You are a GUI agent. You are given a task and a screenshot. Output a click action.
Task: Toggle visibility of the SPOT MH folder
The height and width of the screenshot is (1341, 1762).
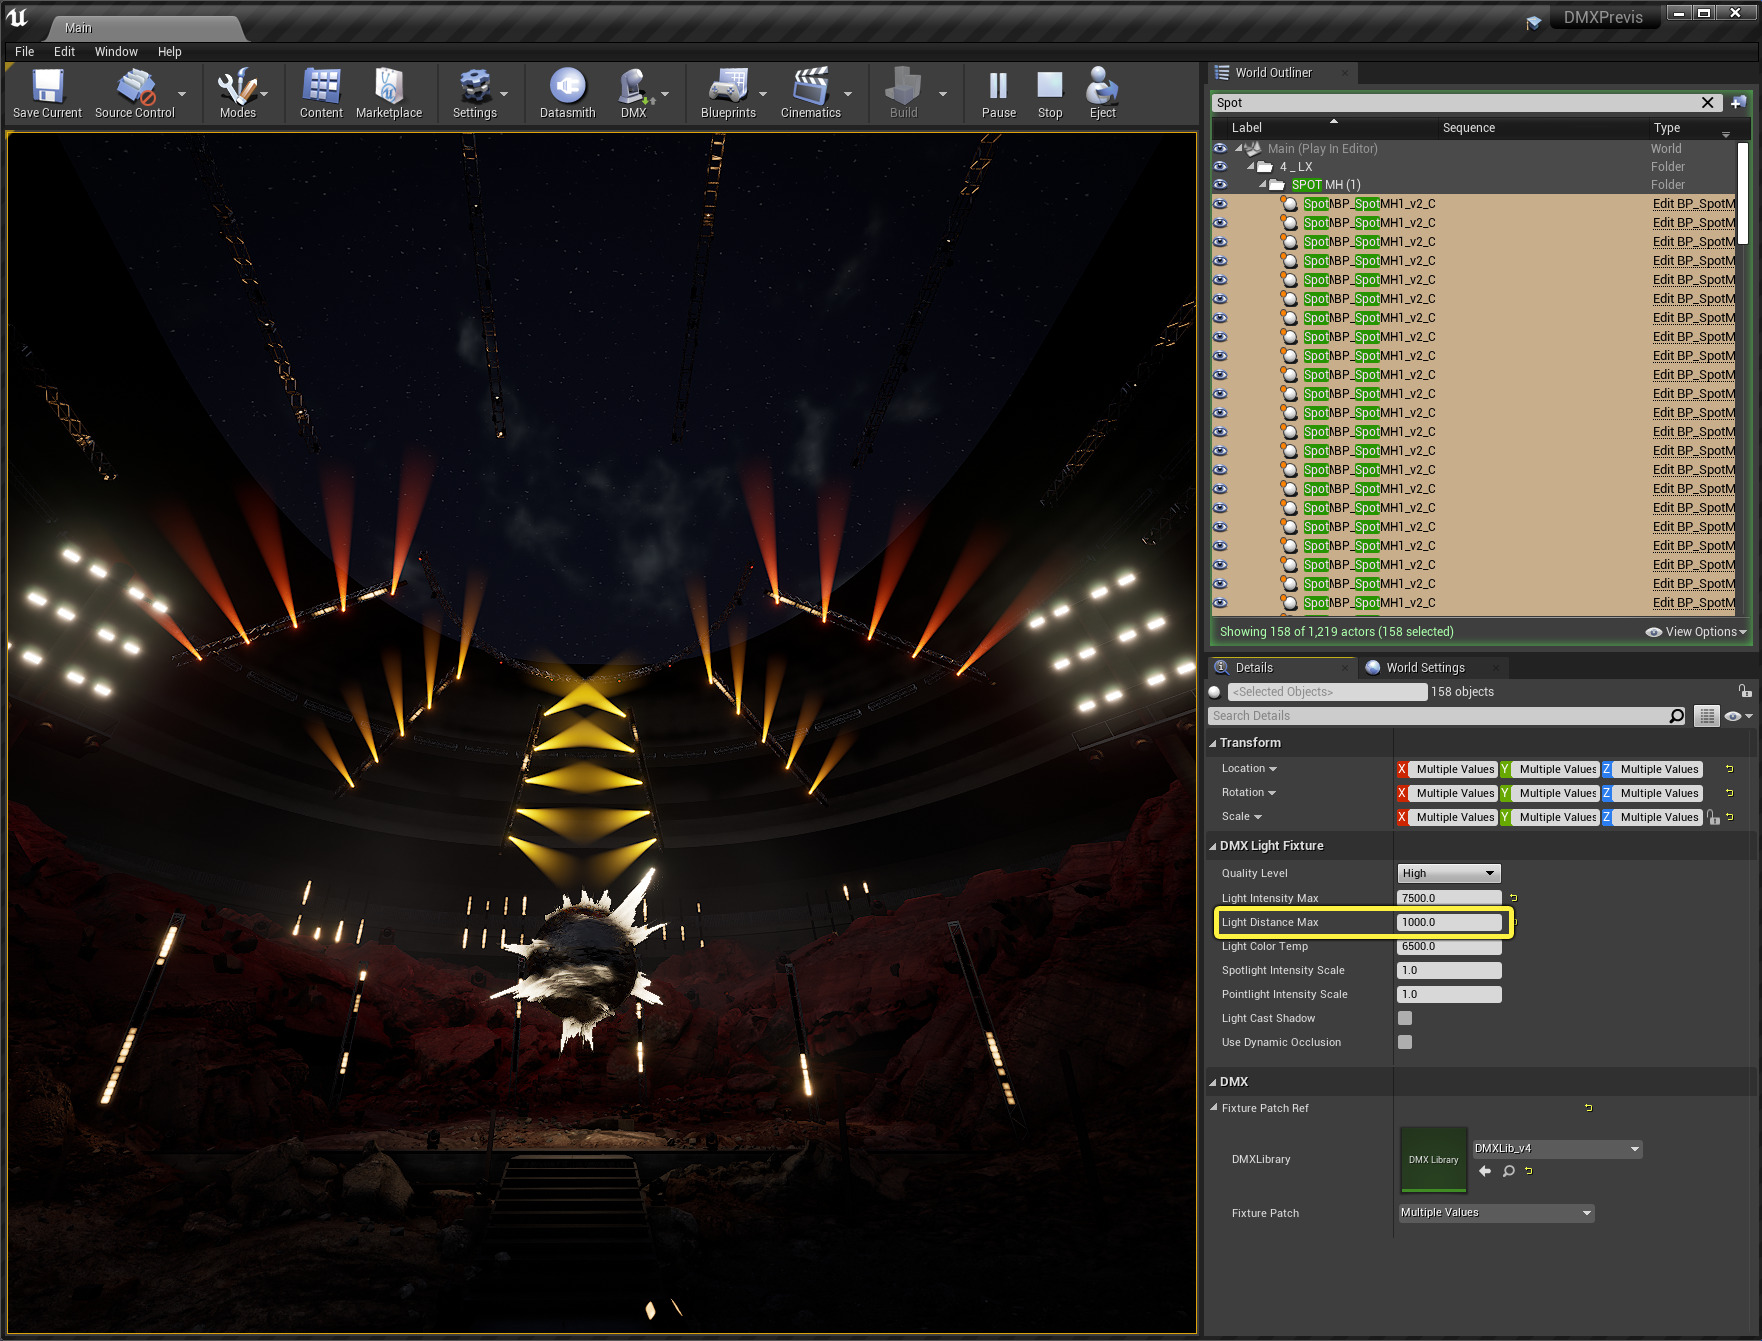pos(1220,185)
